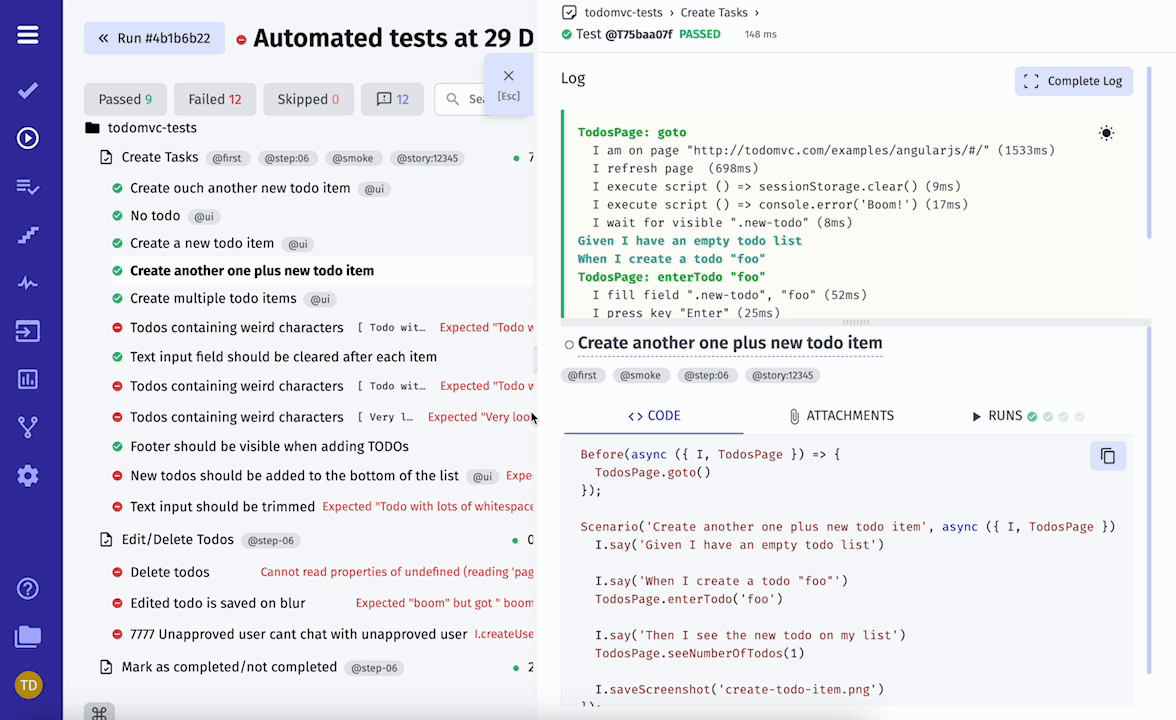Open the Complete Log view
Image resolution: width=1176 pixels, height=720 pixels.
coord(1074,81)
